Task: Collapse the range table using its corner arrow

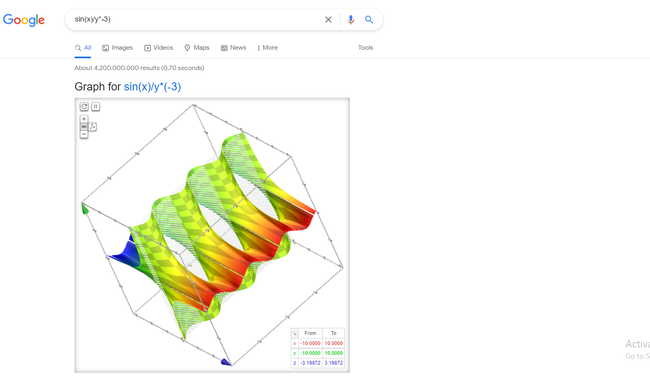Action: click(x=294, y=333)
